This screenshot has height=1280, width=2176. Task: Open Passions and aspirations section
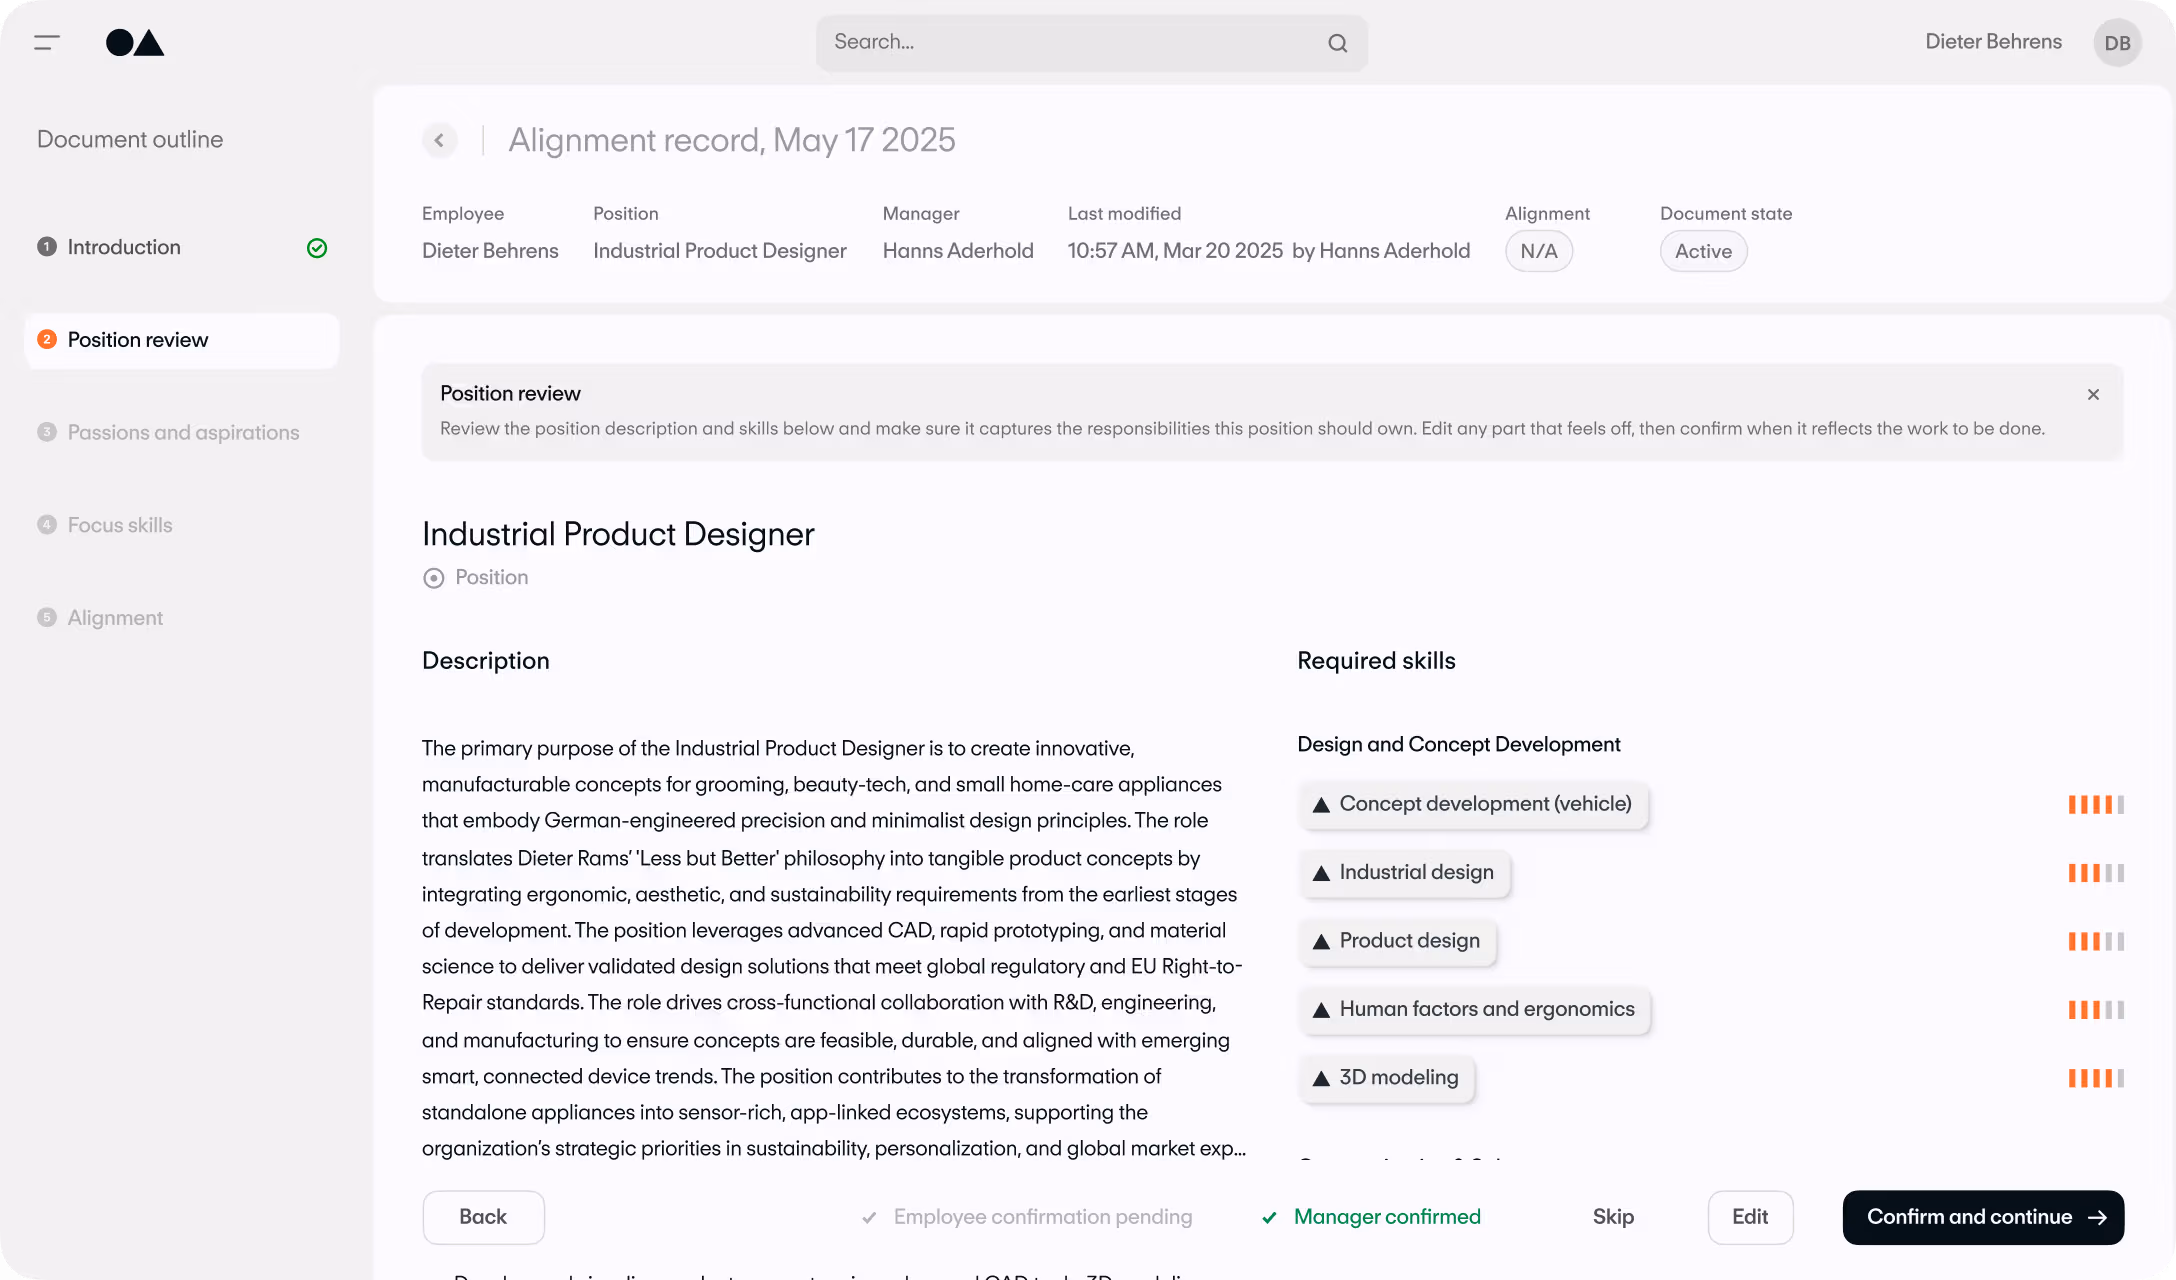coord(182,432)
